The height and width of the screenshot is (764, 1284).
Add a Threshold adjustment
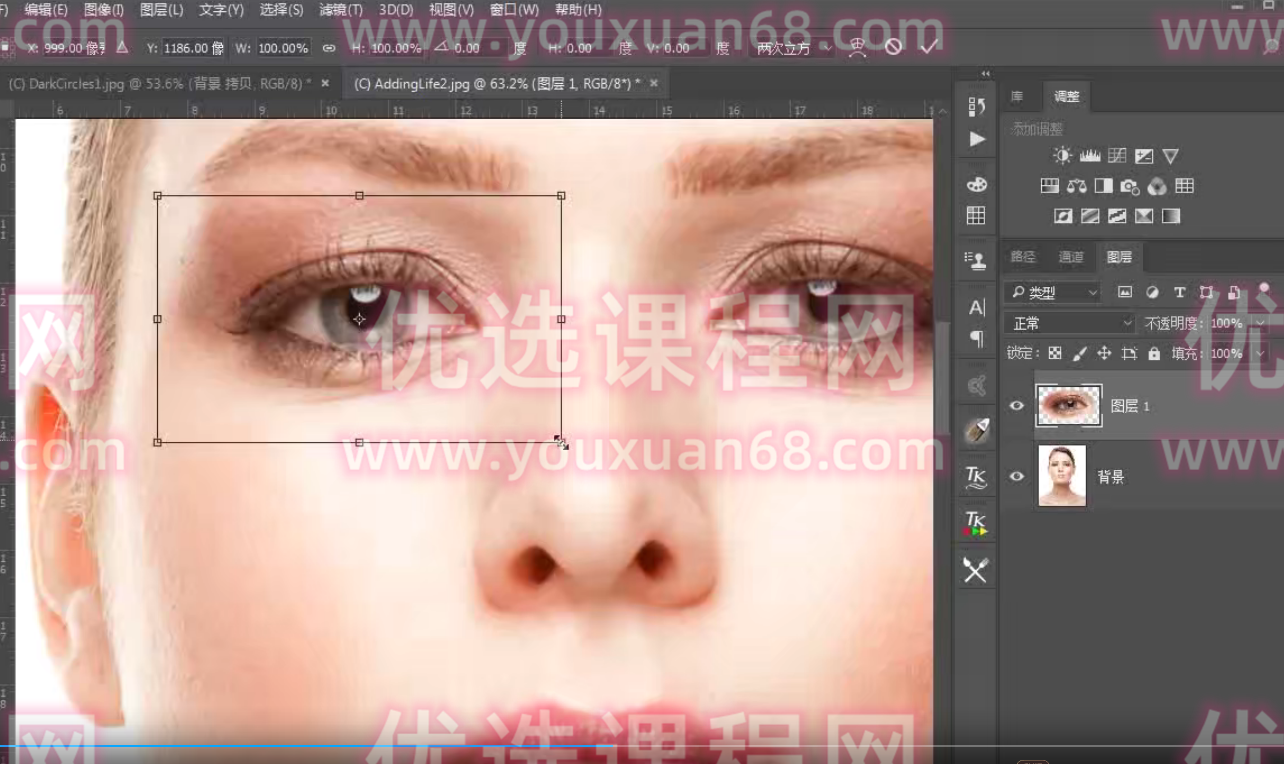click(1117, 216)
